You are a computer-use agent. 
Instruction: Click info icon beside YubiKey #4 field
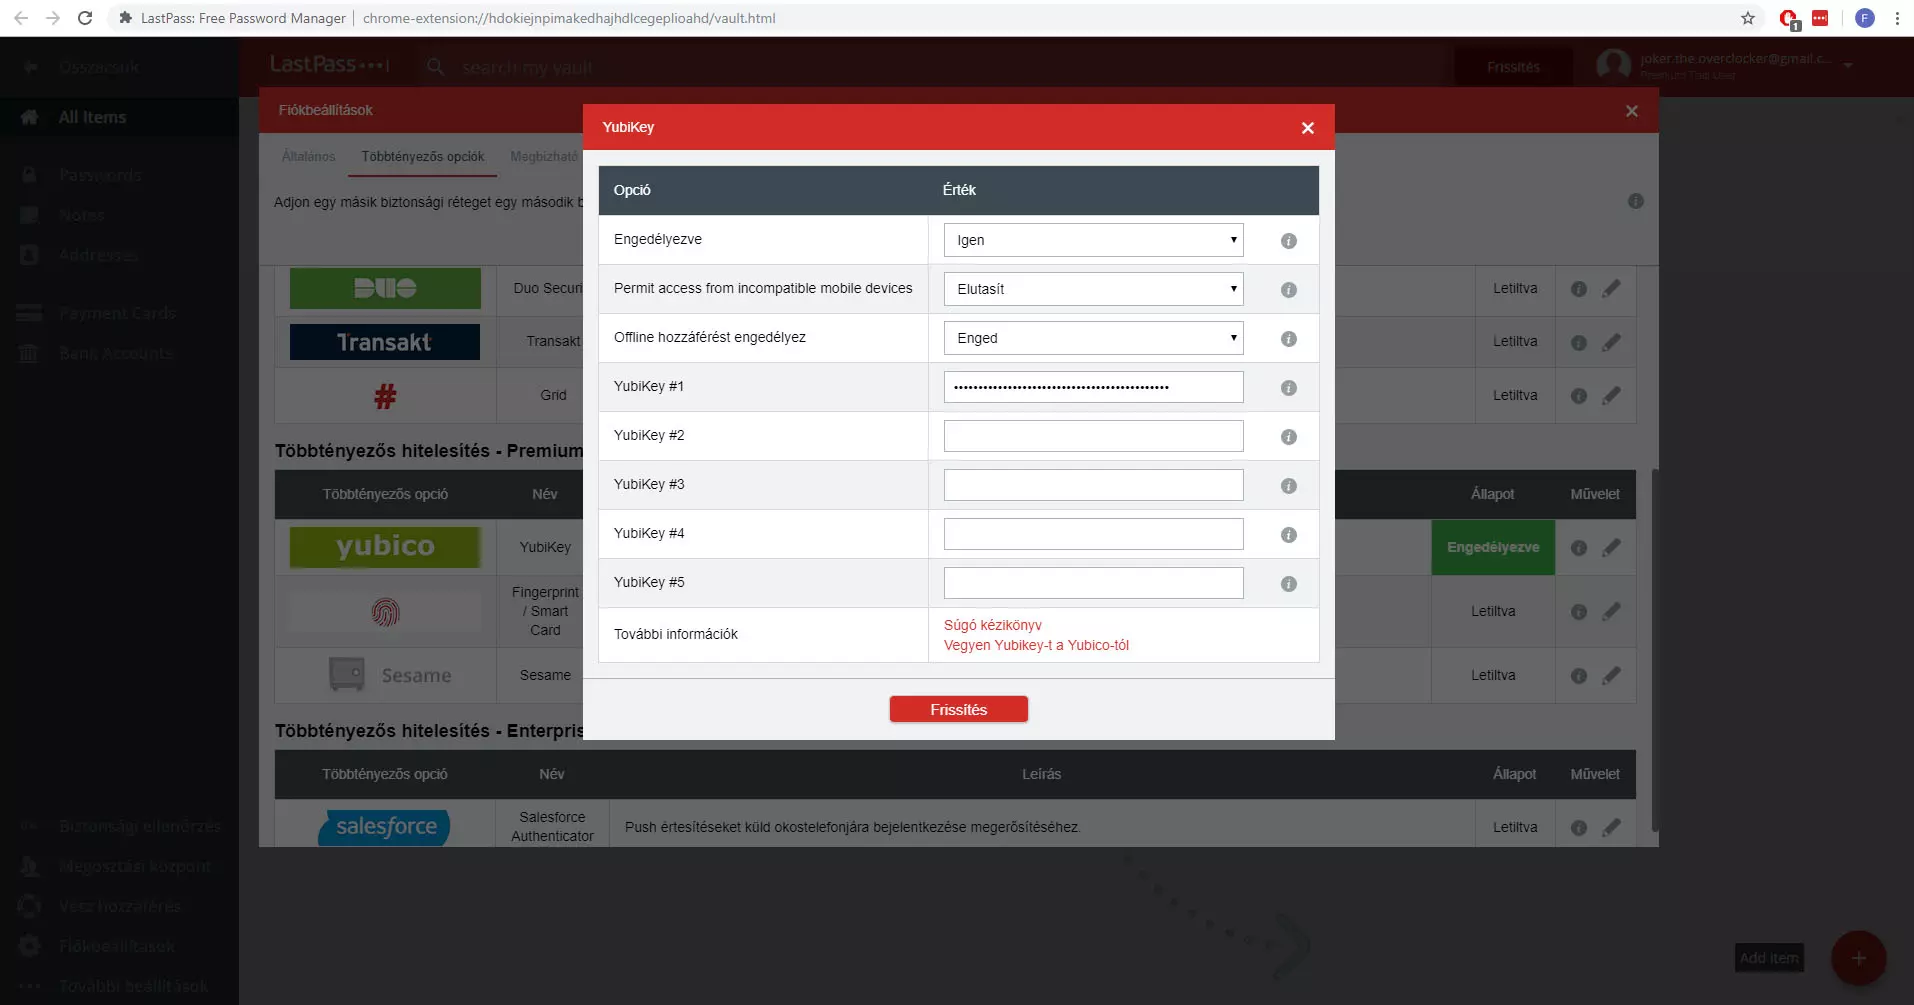coord(1288,535)
